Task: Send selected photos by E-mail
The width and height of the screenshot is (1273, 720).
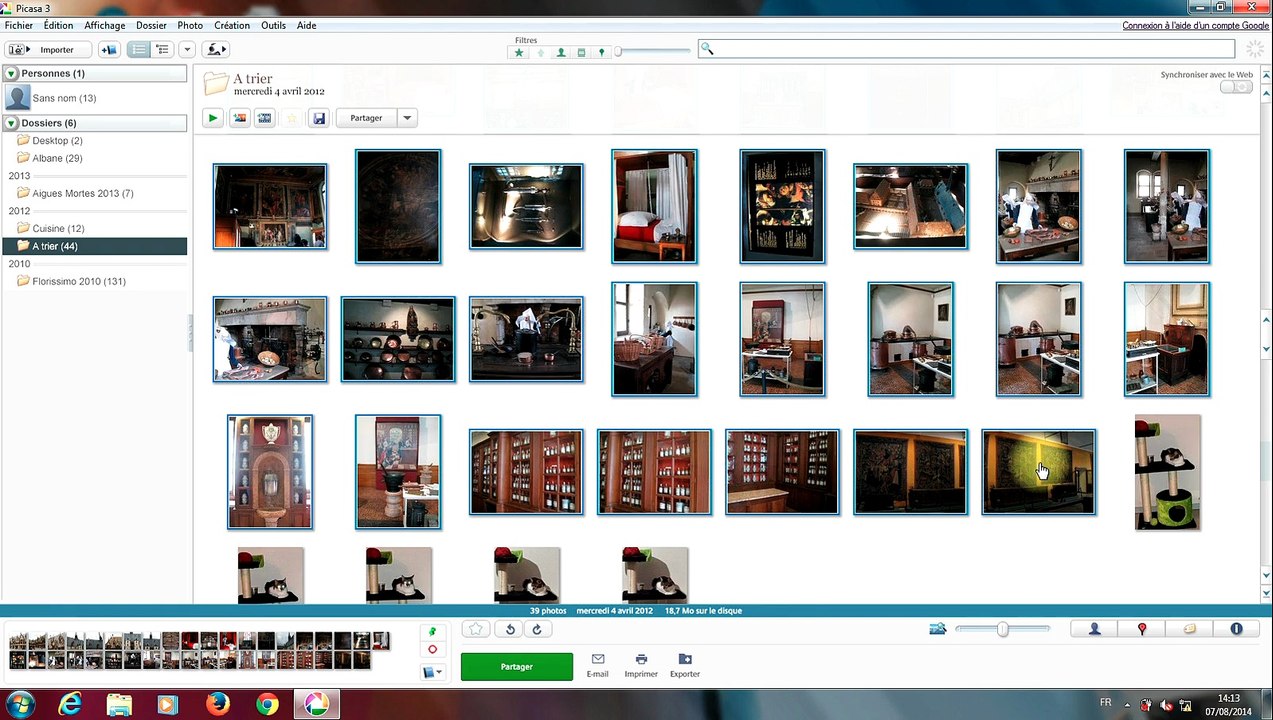Action: (597, 666)
